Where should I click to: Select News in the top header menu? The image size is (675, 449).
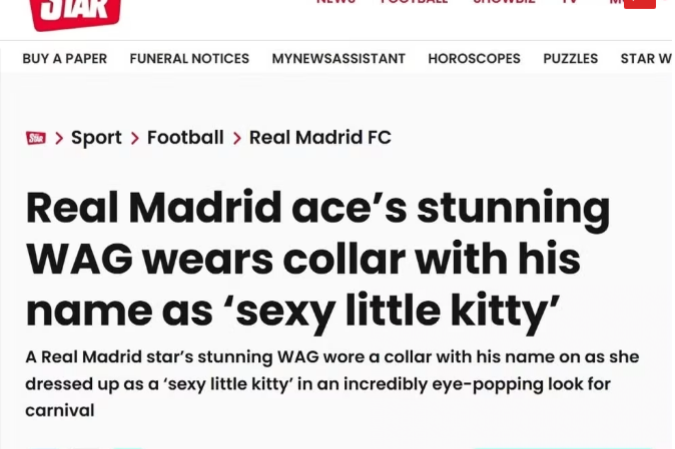[336, 2]
